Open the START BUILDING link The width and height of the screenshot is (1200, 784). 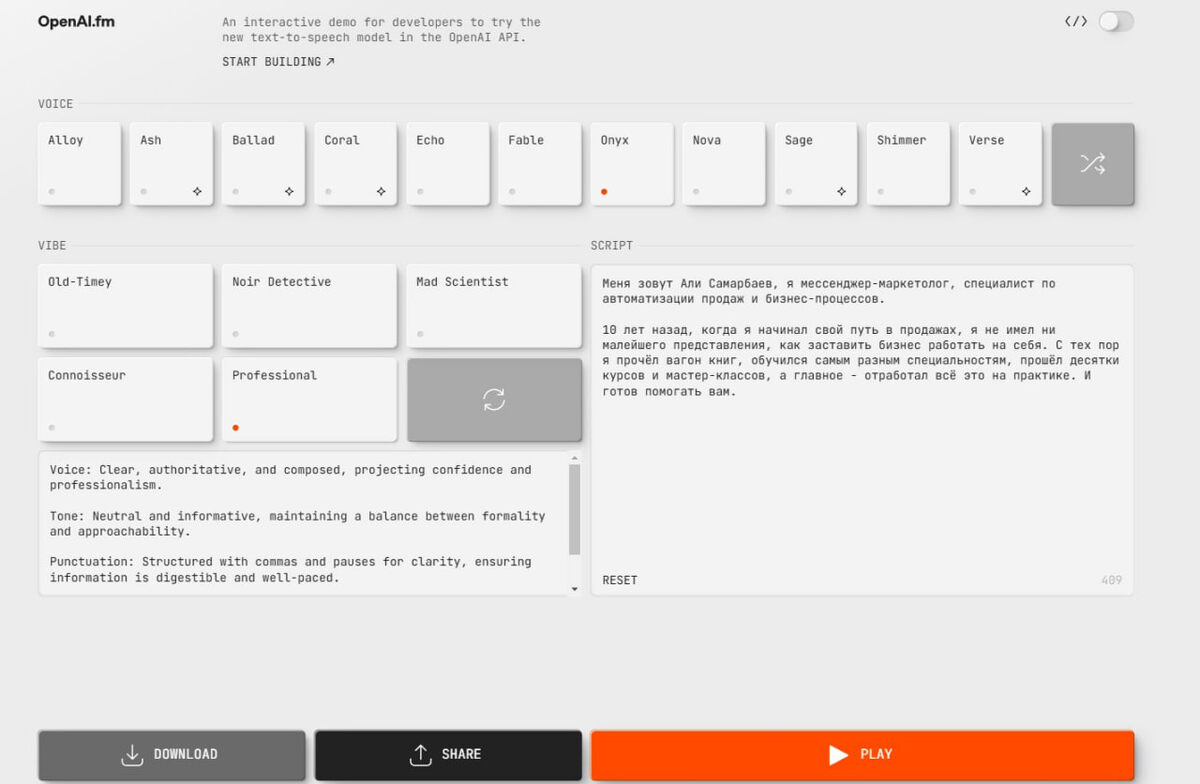[x=278, y=62]
